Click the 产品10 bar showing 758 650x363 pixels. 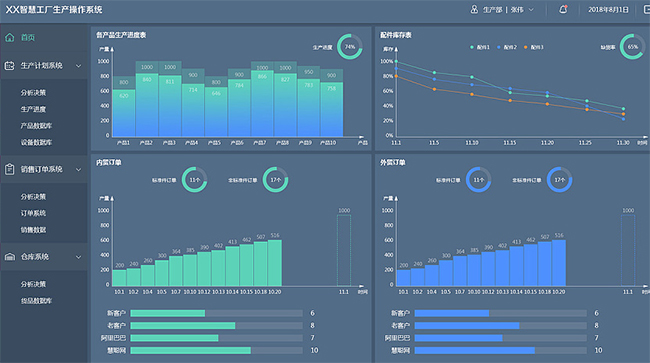click(x=331, y=109)
